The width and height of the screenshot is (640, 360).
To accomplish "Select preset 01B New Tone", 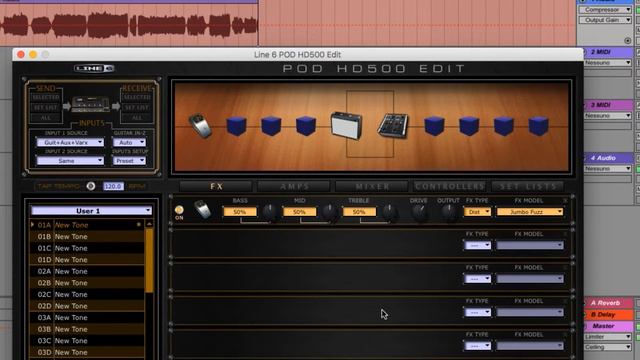I will [x=87, y=236].
